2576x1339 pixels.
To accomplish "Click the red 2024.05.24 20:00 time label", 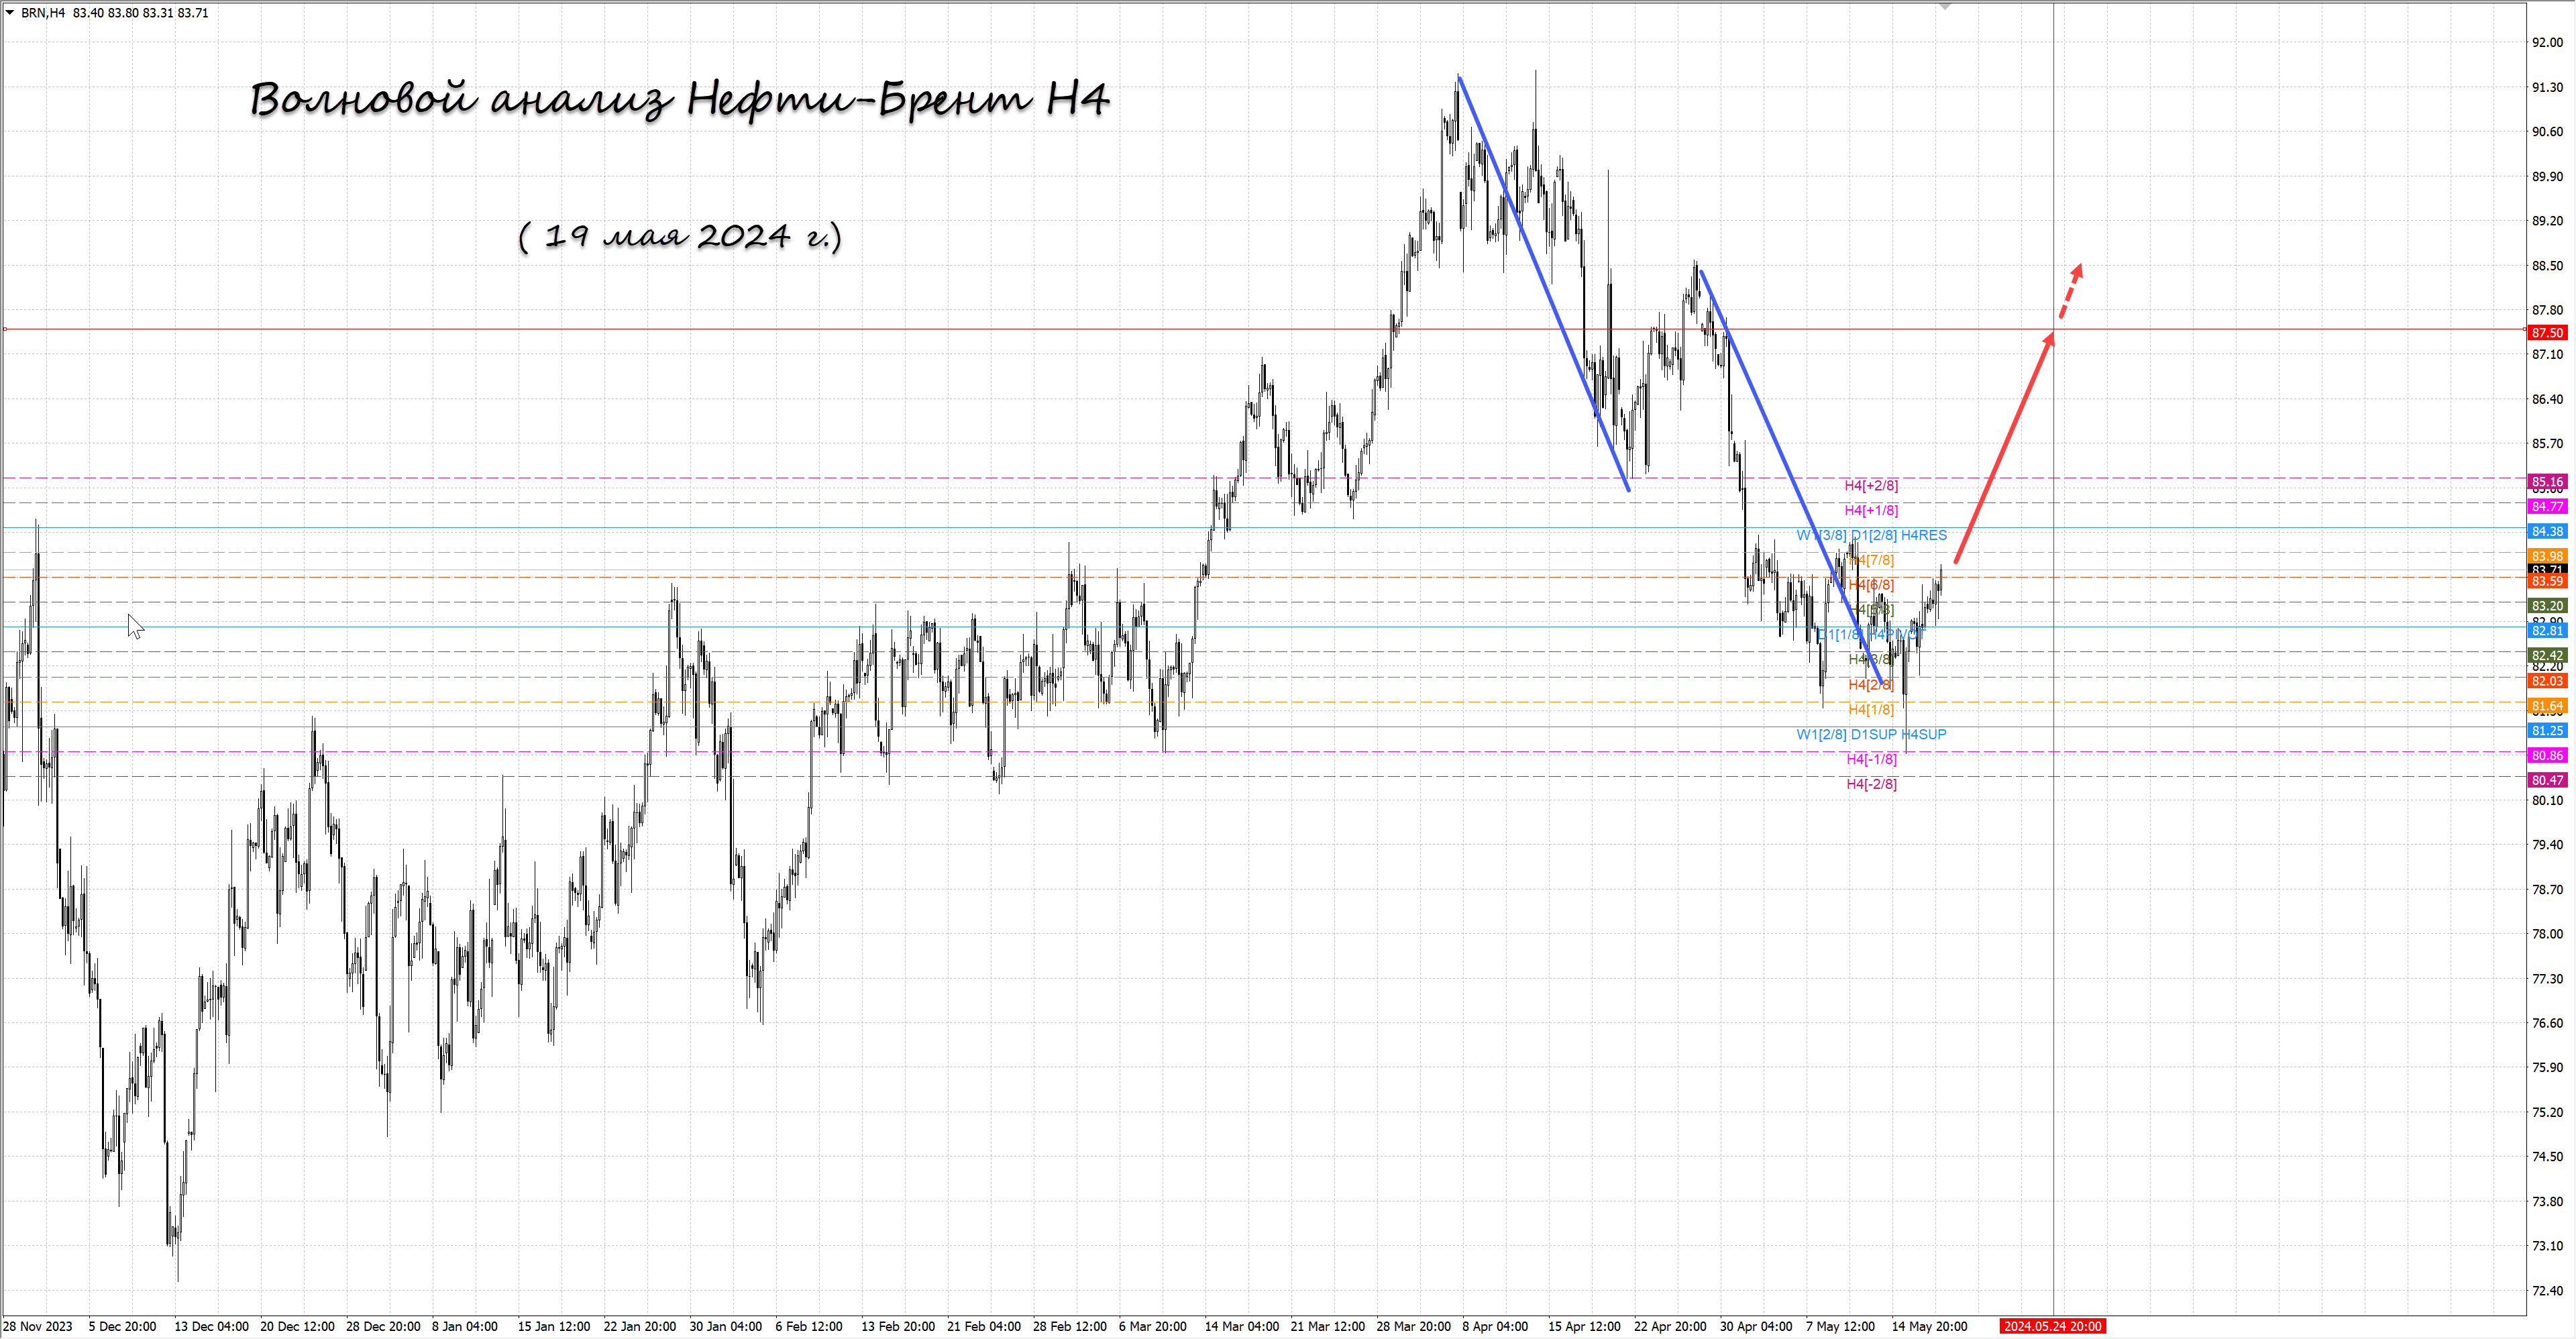I will pos(2052,1326).
